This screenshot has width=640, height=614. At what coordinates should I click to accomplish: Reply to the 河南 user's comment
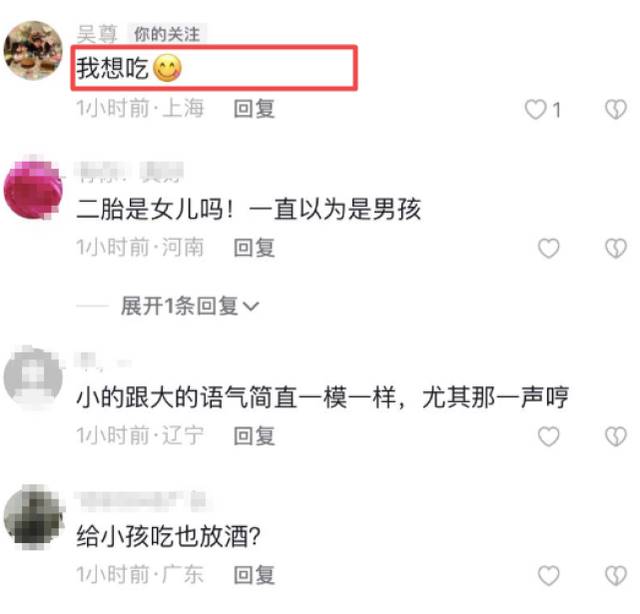[254, 248]
